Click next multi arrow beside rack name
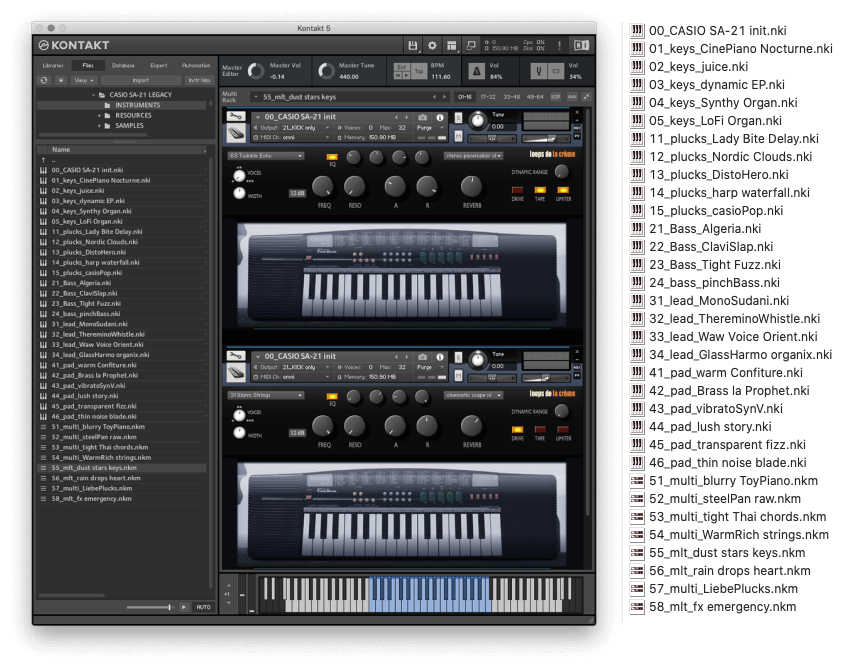Screen dimensions: 861x668 [x=445, y=97]
